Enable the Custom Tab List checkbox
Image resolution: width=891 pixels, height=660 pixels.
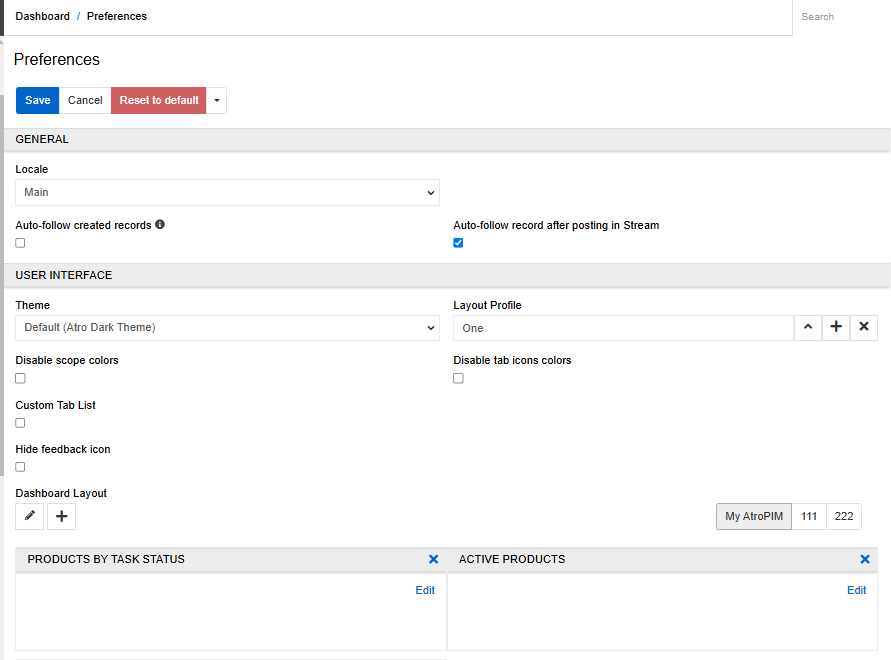[20, 423]
